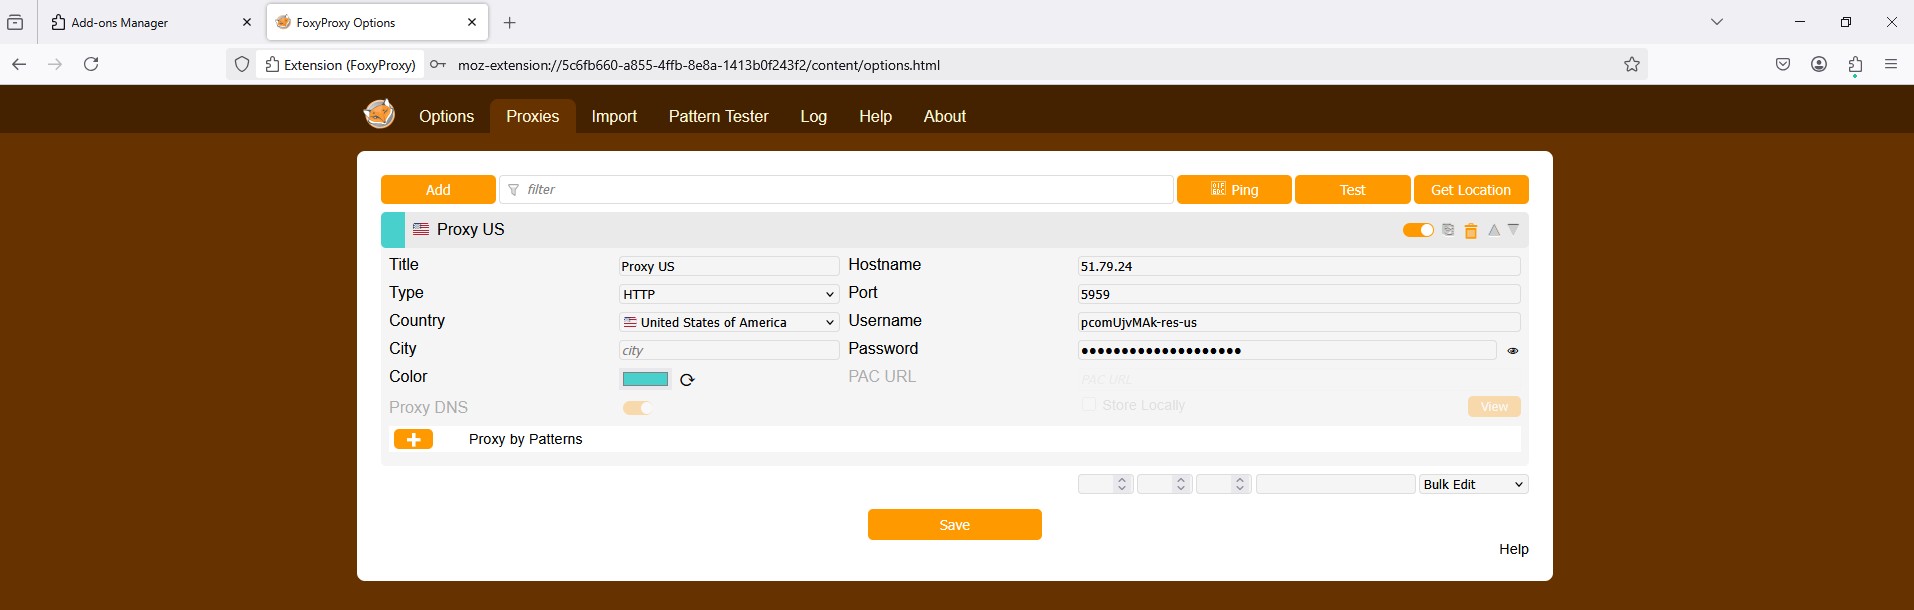Click the Get Location button
1914x610 pixels.
[1470, 190]
